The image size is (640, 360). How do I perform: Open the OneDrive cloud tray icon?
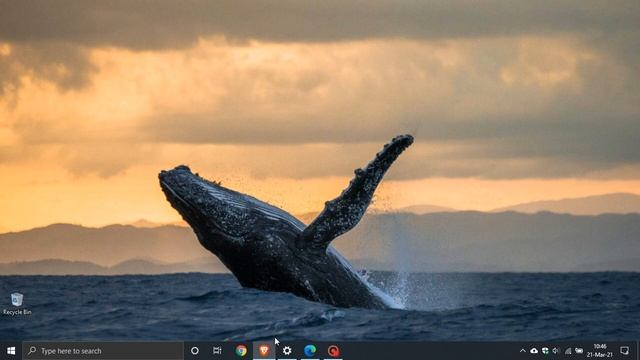[534, 351]
